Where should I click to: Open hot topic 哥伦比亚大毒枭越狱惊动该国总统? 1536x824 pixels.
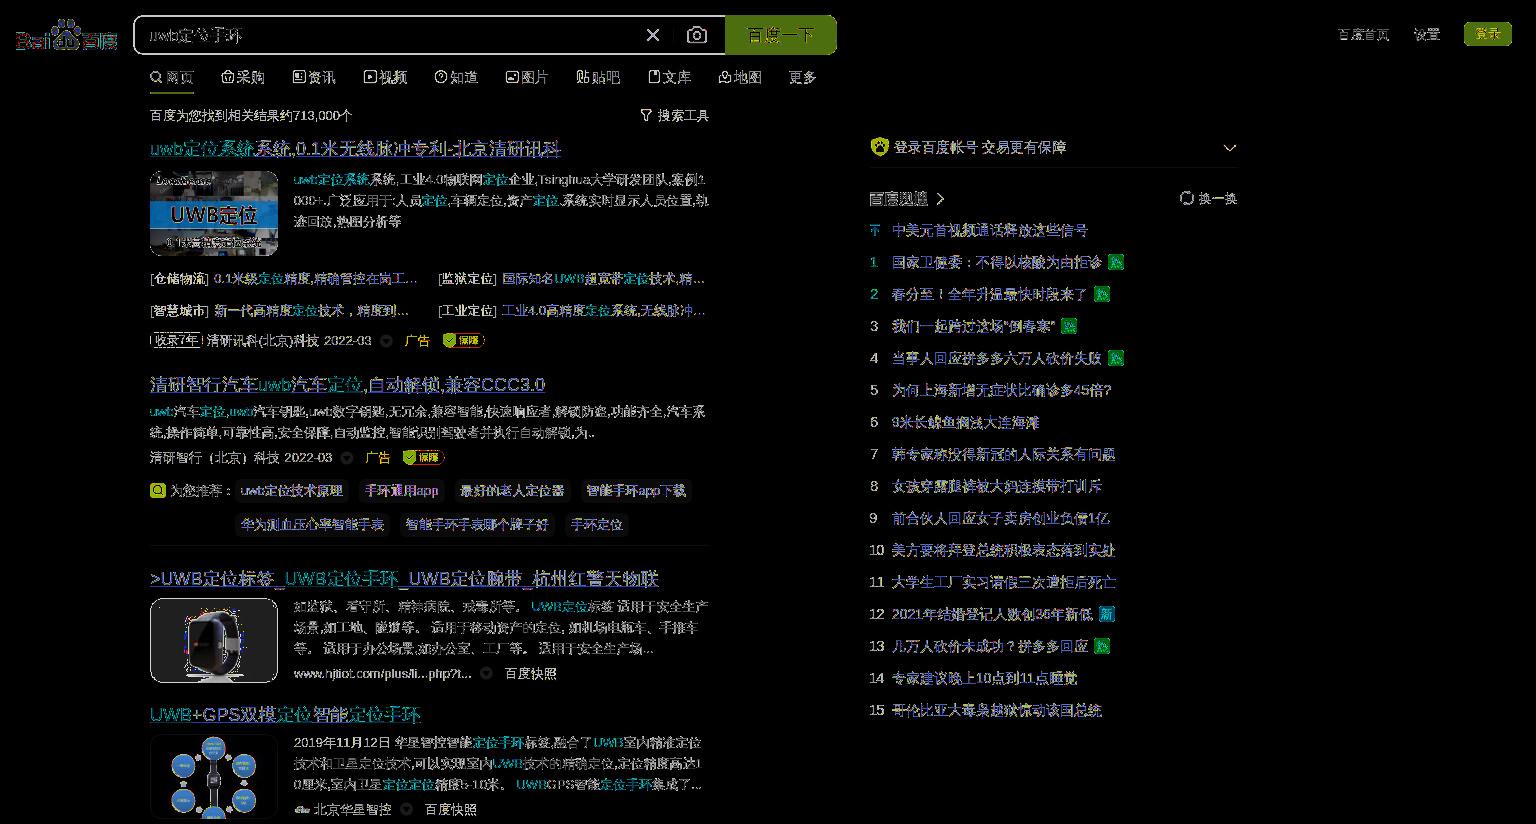(x=997, y=710)
